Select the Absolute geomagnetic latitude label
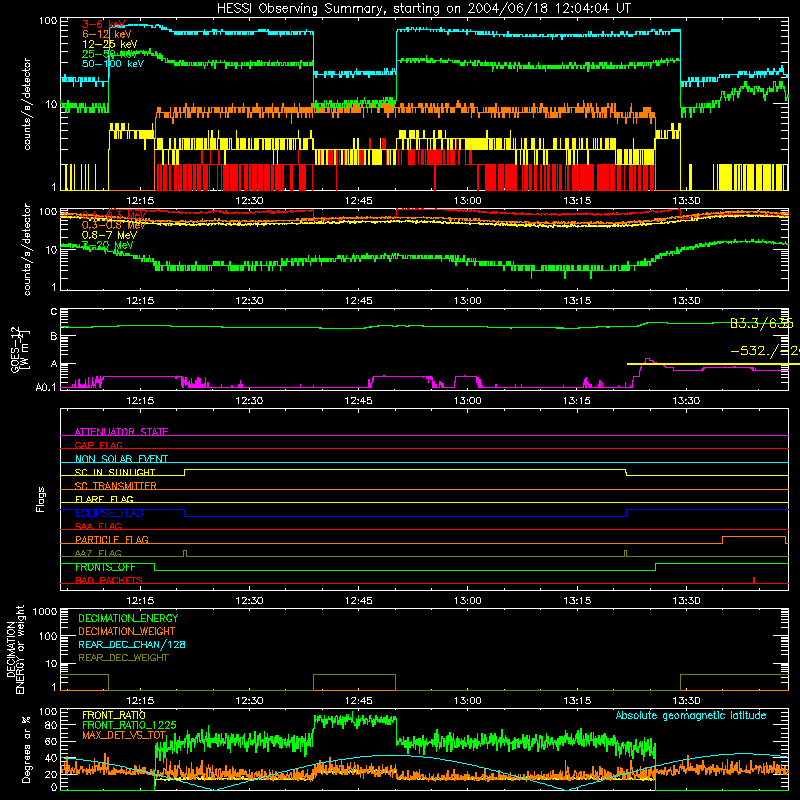The height and width of the screenshot is (800, 800). point(691,715)
